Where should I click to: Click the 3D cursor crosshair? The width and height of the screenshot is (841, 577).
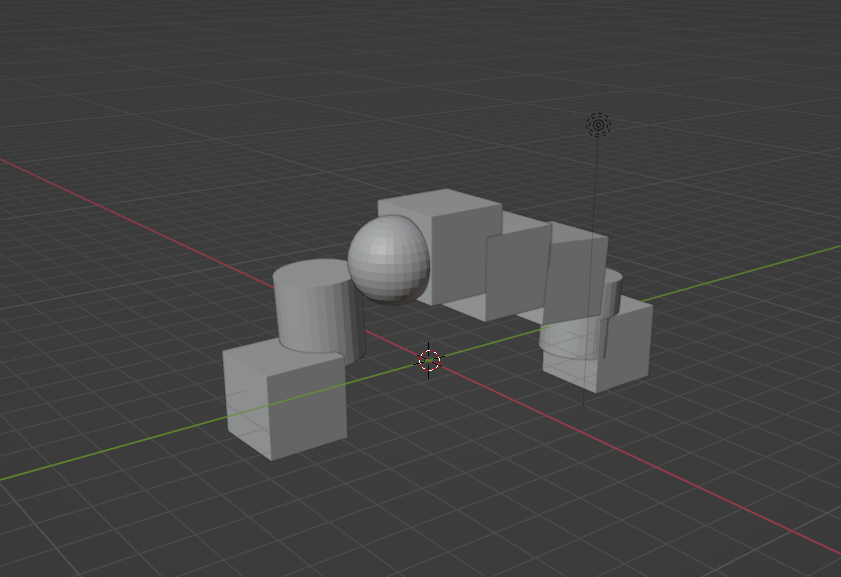pyautogui.click(x=429, y=360)
